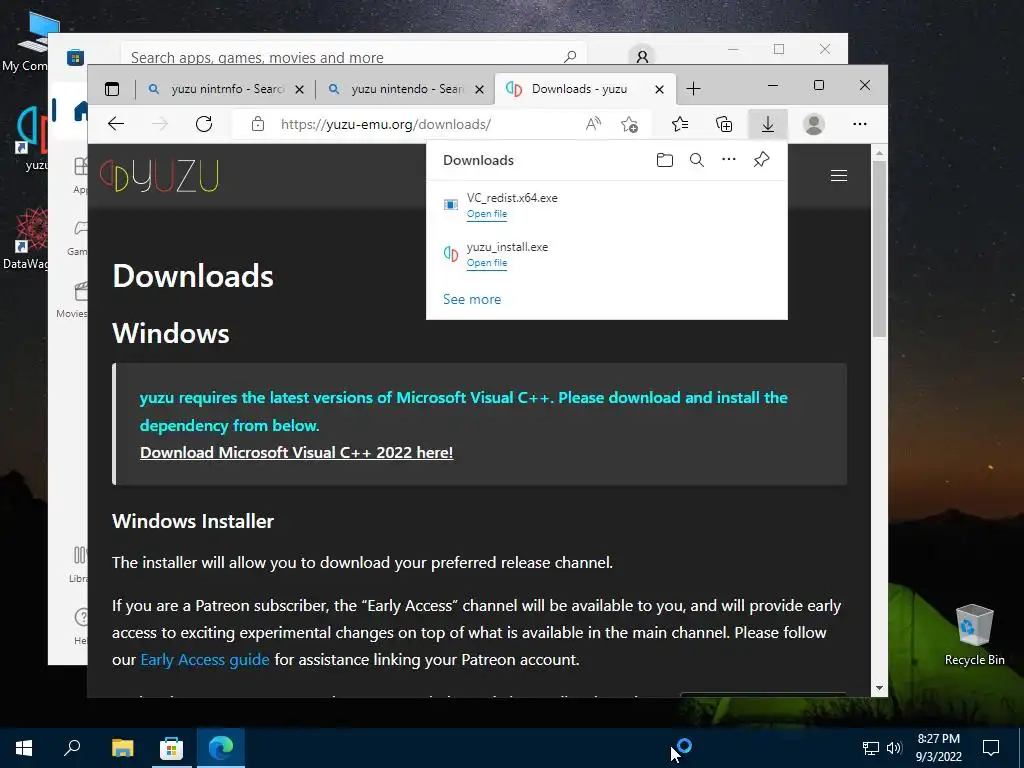Select the 'Downloads - yuzu' tab
Screen dimensions: 1024x768
tap(585, 89)
